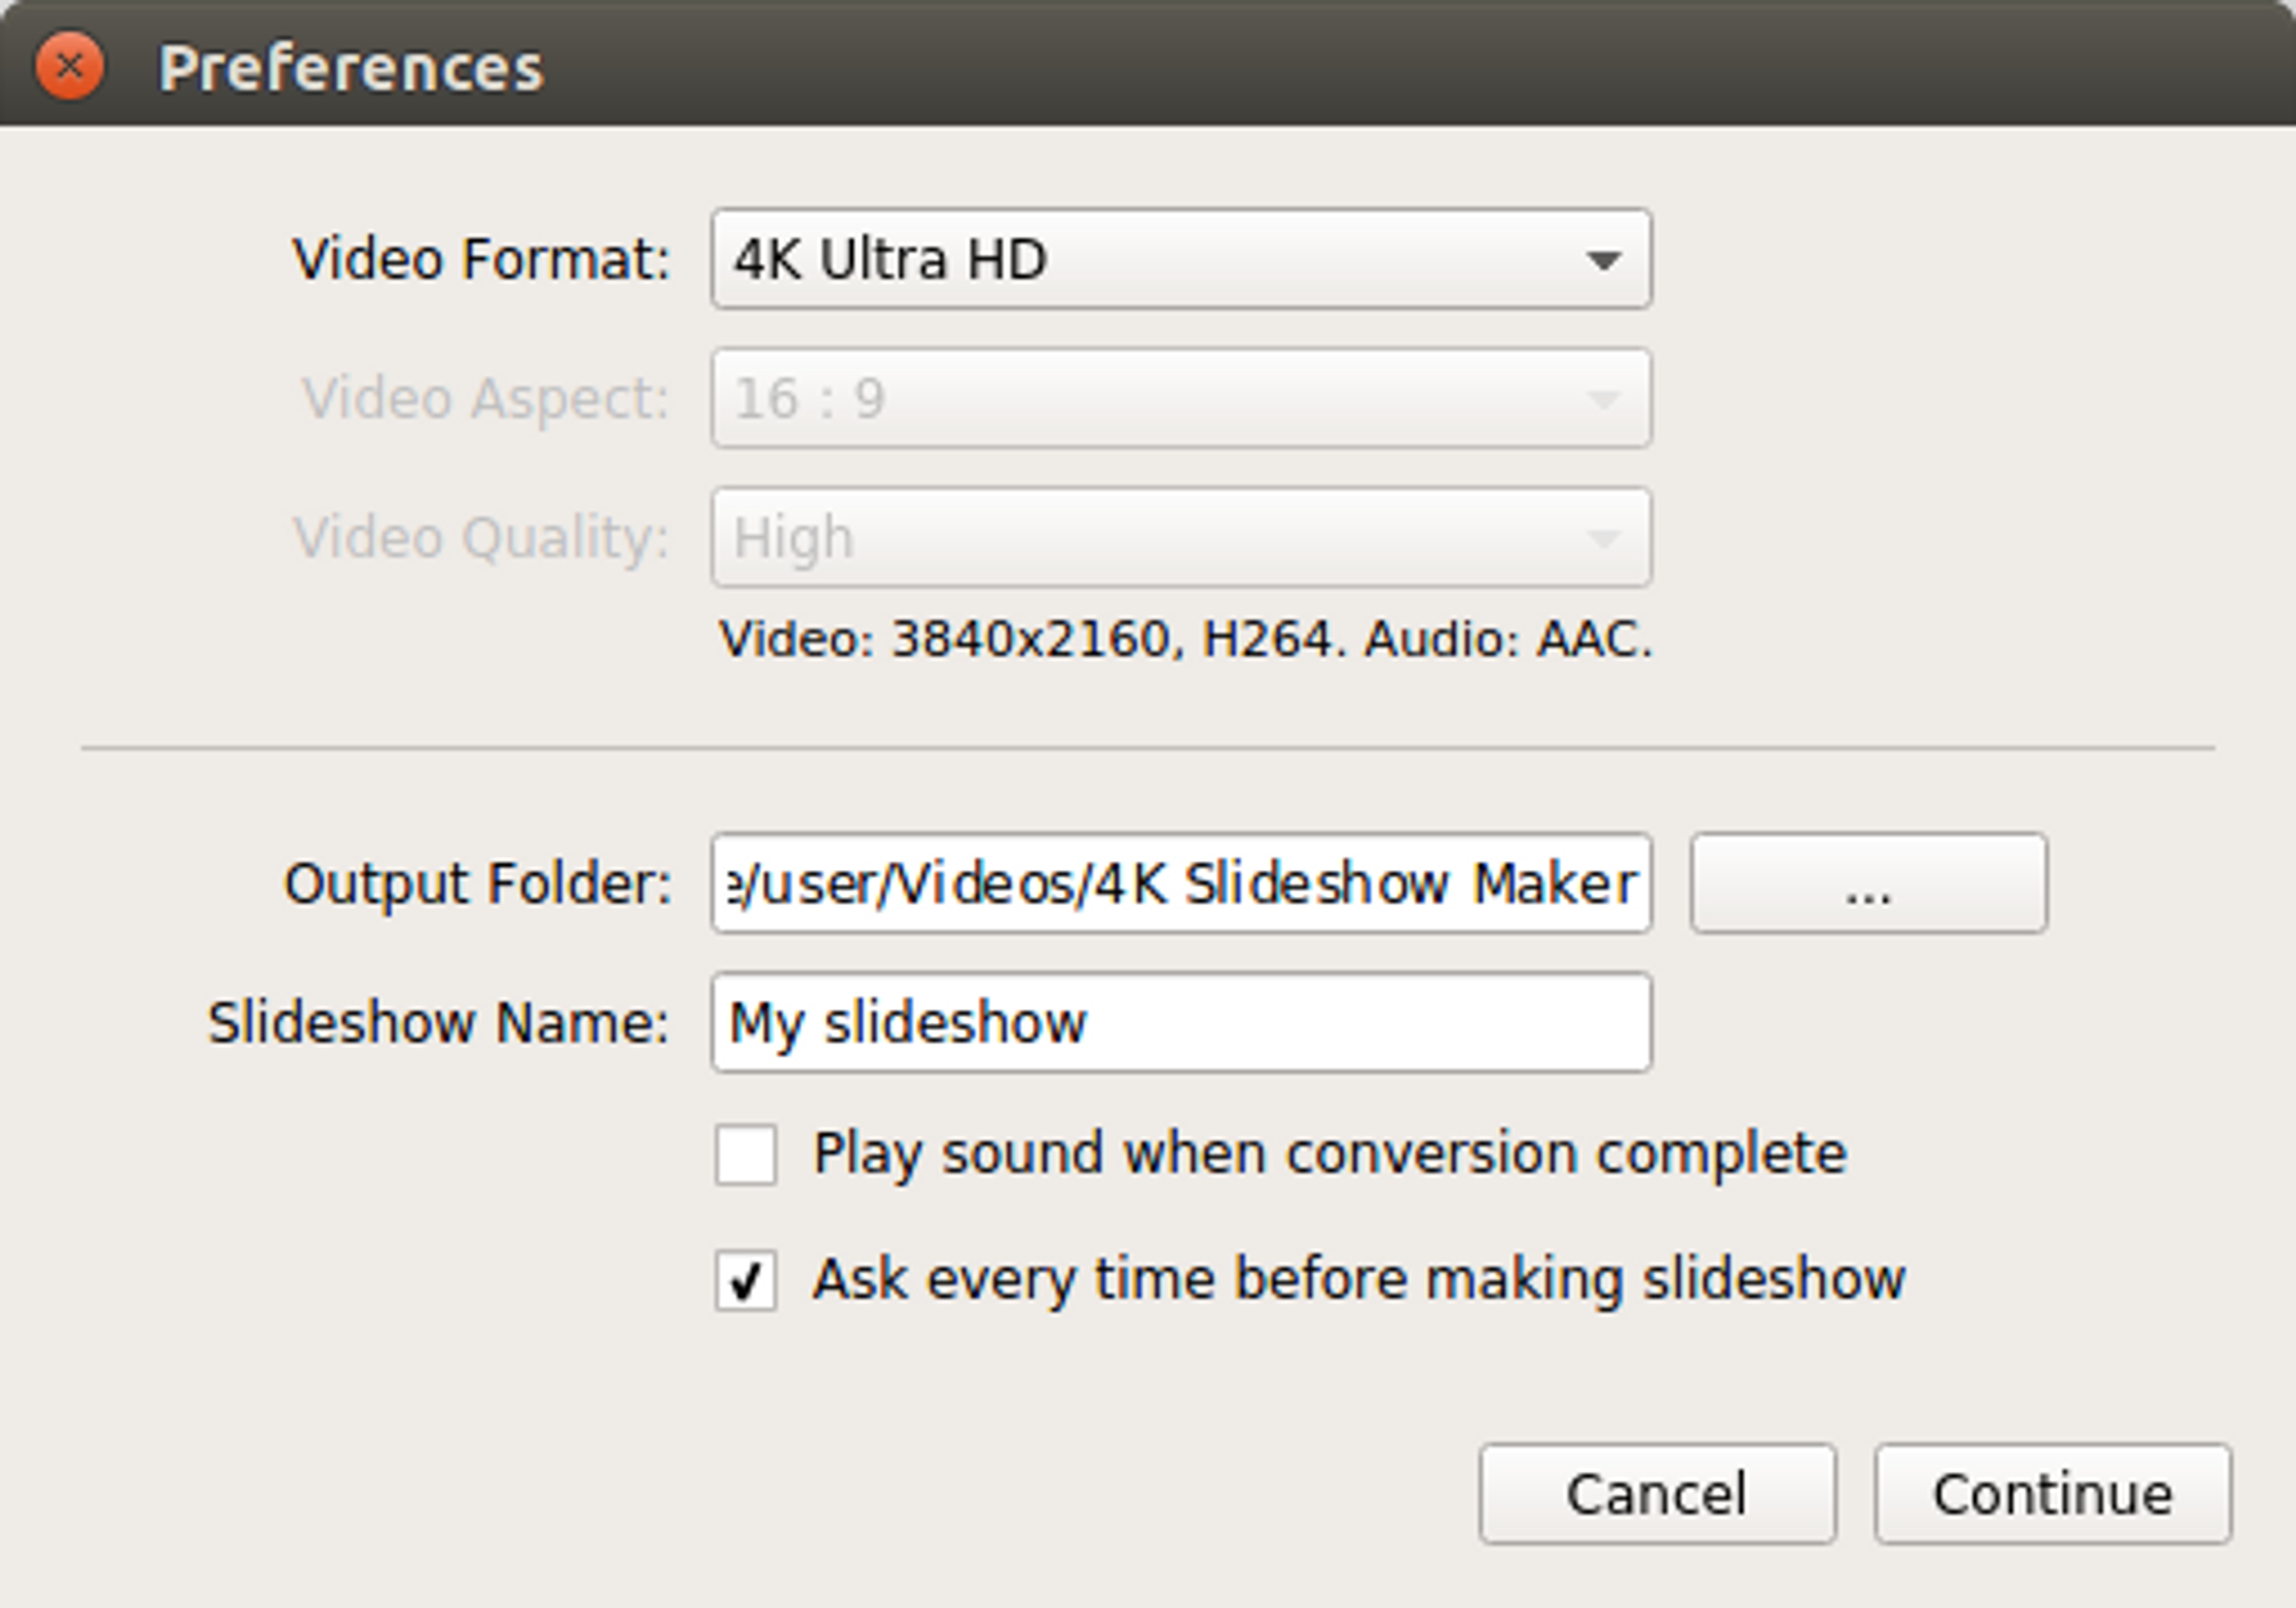Click the Slideshow Name text field
This screenshot has height=1608, width=2296.
(1181, 1022)
